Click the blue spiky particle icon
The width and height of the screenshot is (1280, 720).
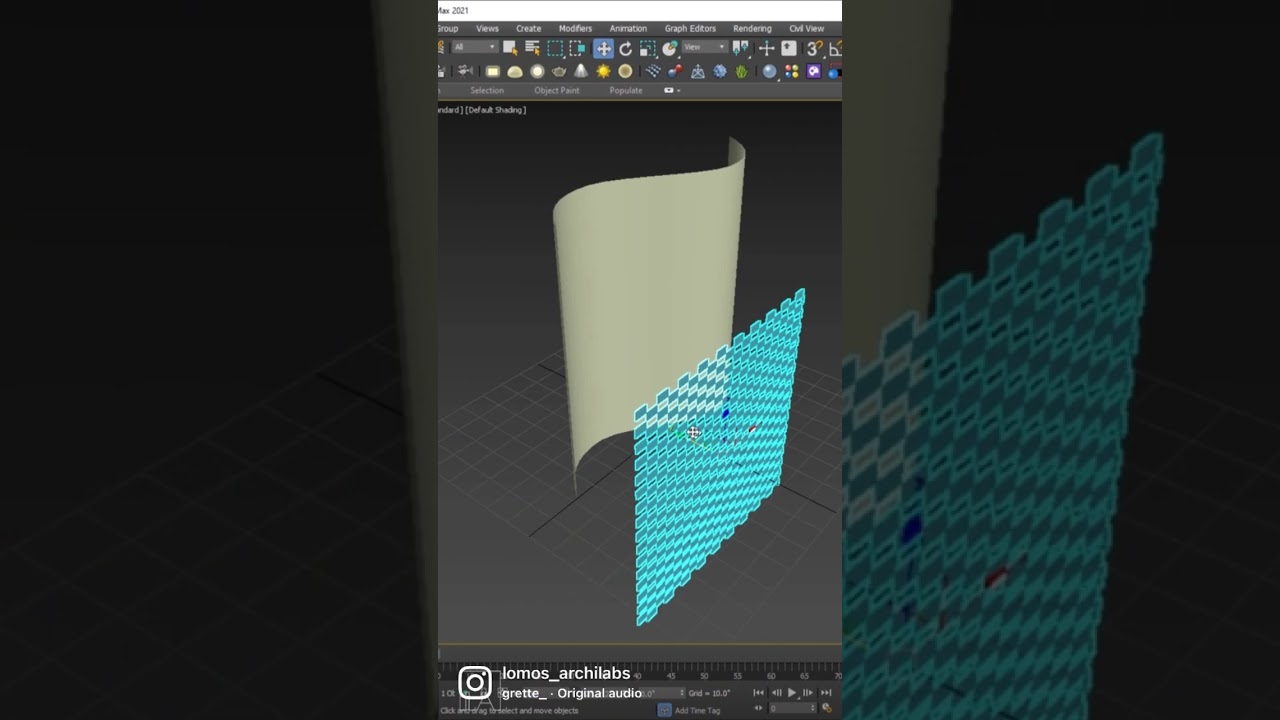click(x=720, y=72)
